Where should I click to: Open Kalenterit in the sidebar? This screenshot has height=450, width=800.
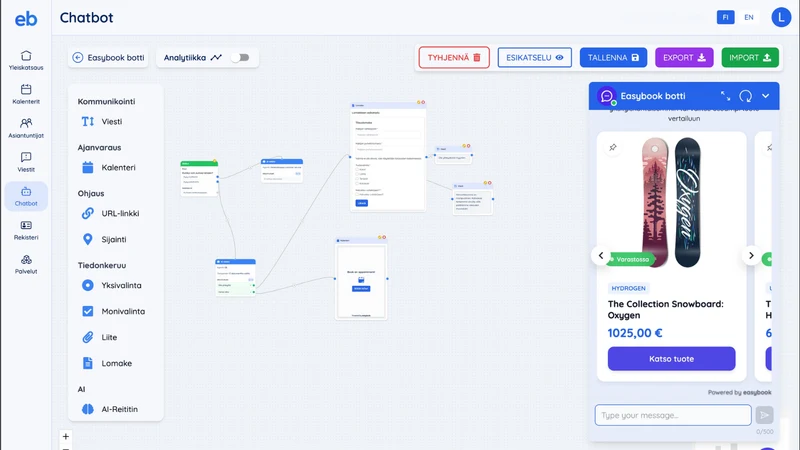(x=26, y=94)
